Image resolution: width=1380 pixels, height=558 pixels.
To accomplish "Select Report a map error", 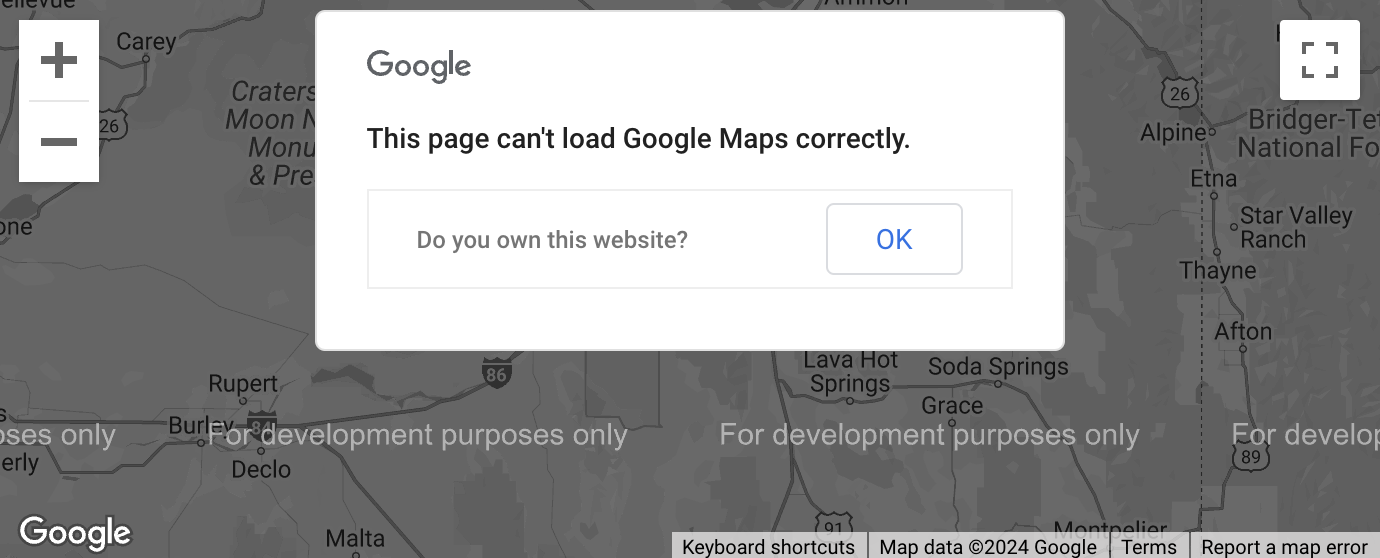I will click(x=1284, y=547).
